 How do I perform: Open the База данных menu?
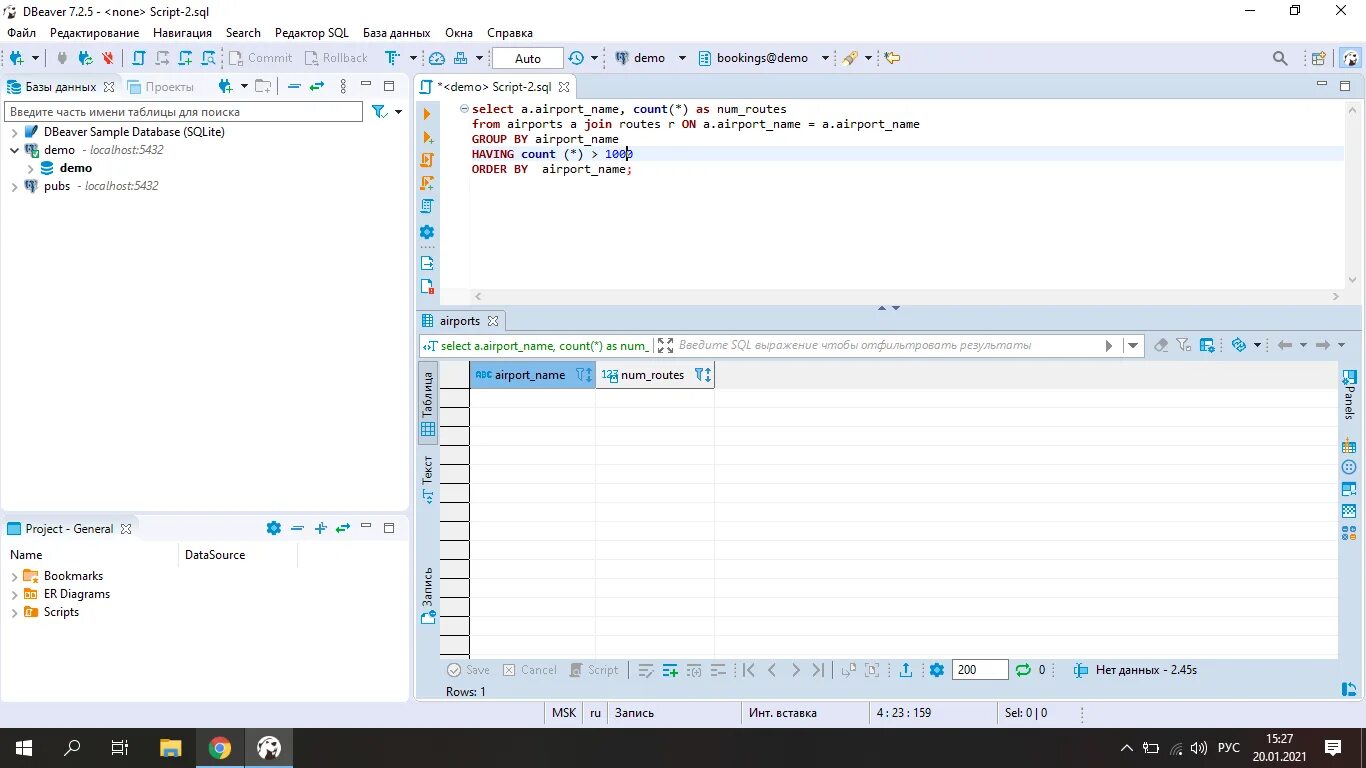point(396,33)
